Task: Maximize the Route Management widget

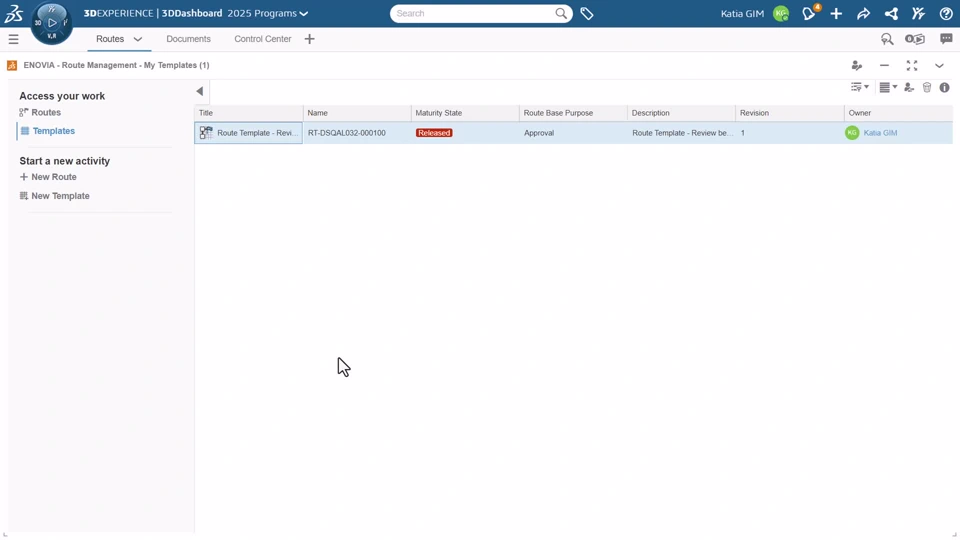Action: coord(912,66)
